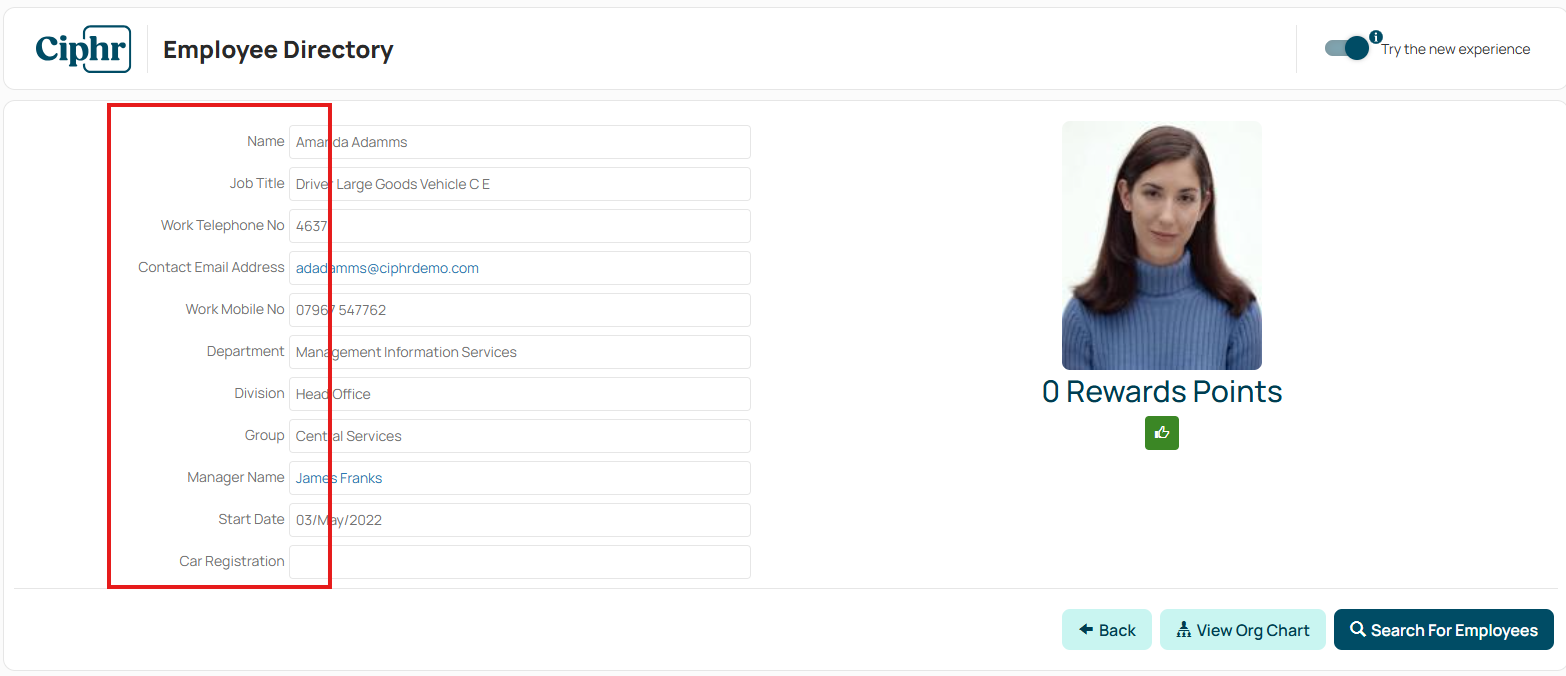Click the Department label
Viewport: 1566px width, 676px height.
point(246,351)
